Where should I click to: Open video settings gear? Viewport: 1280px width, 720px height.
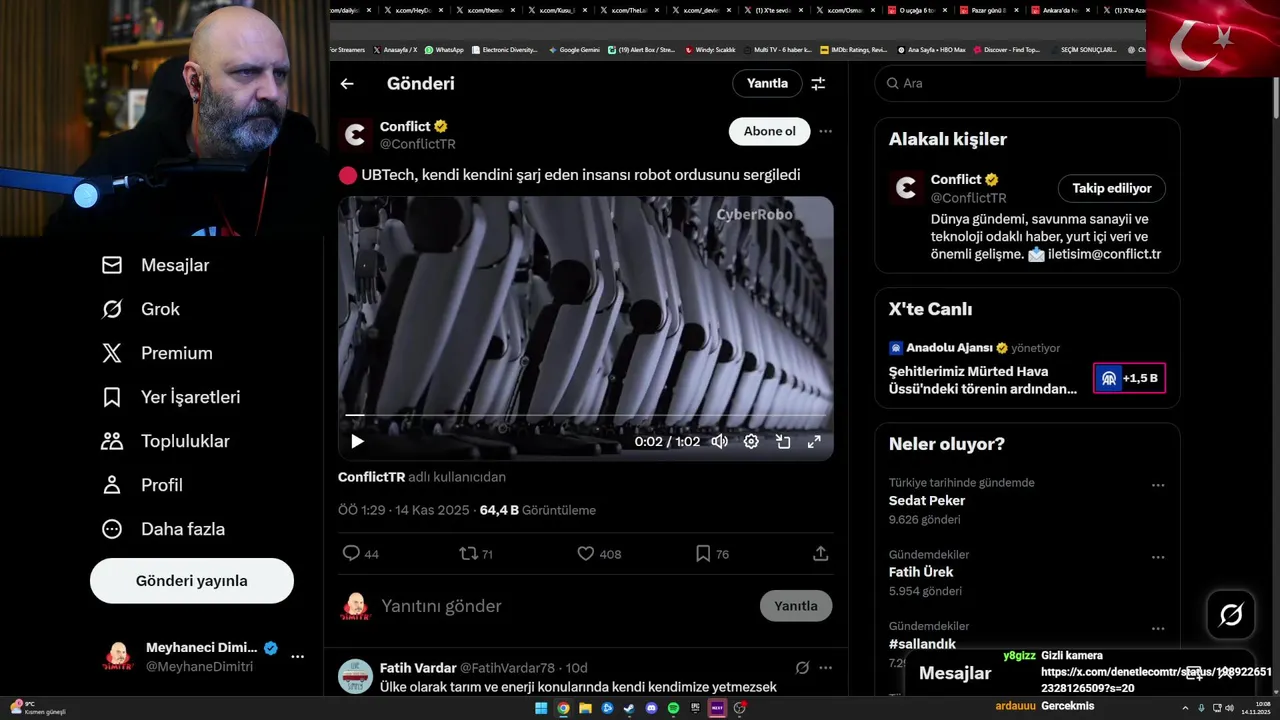point(751,441)
